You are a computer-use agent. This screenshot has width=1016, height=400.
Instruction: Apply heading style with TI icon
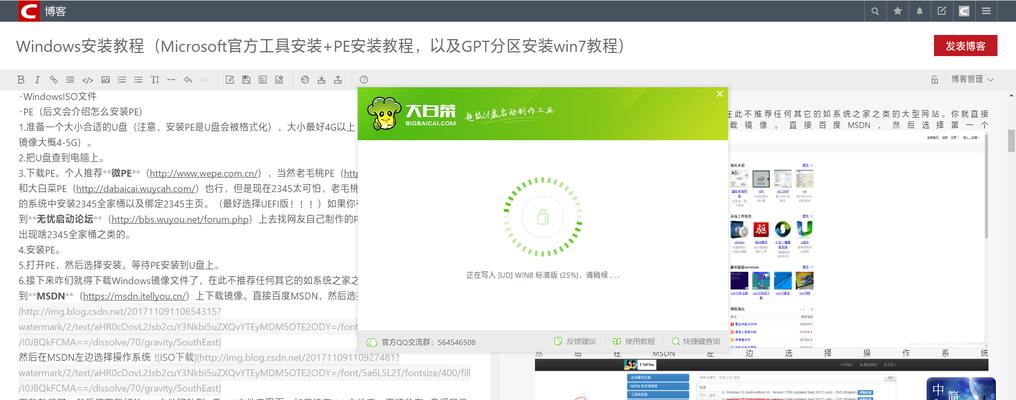pyautogui.click(x=155, y=80)
